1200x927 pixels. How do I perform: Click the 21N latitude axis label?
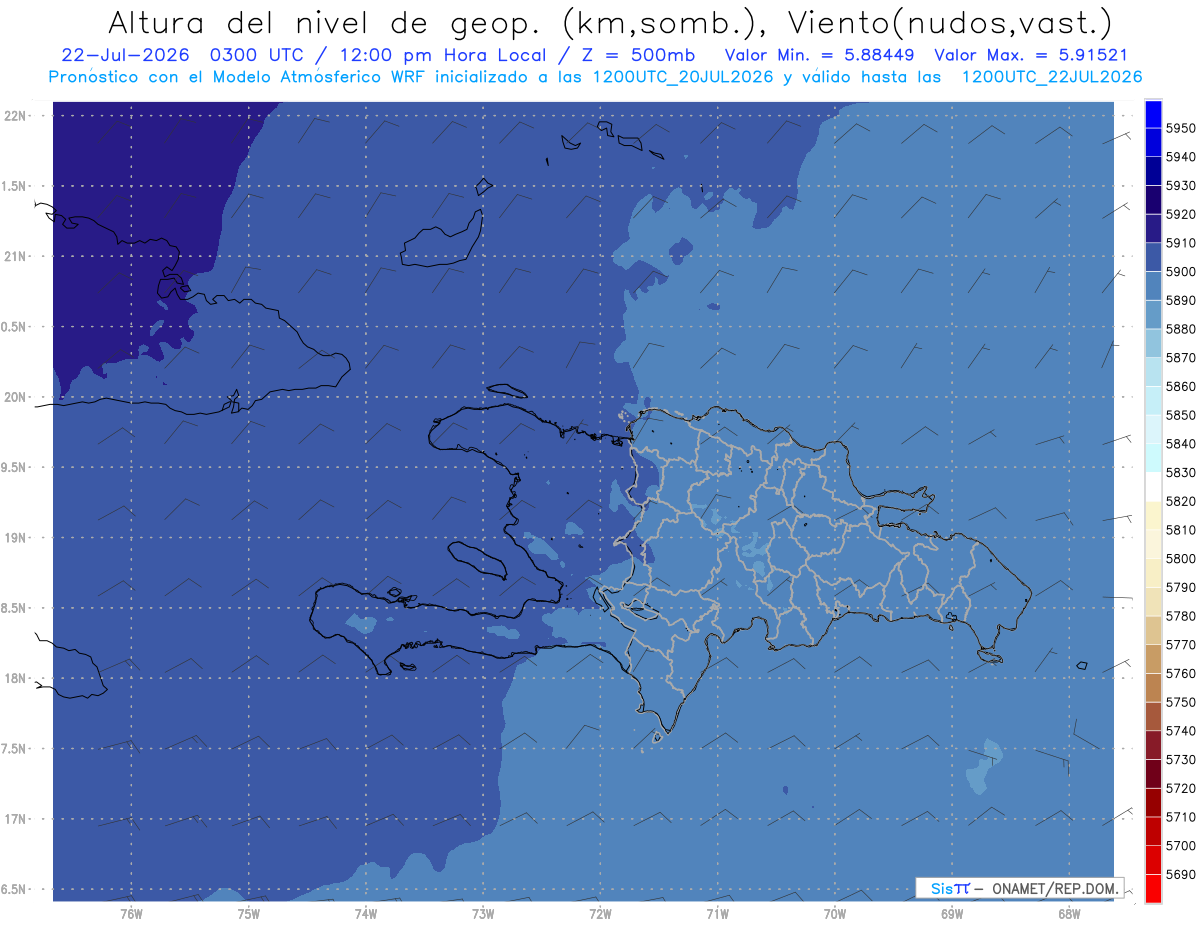[x=14, y=256]
